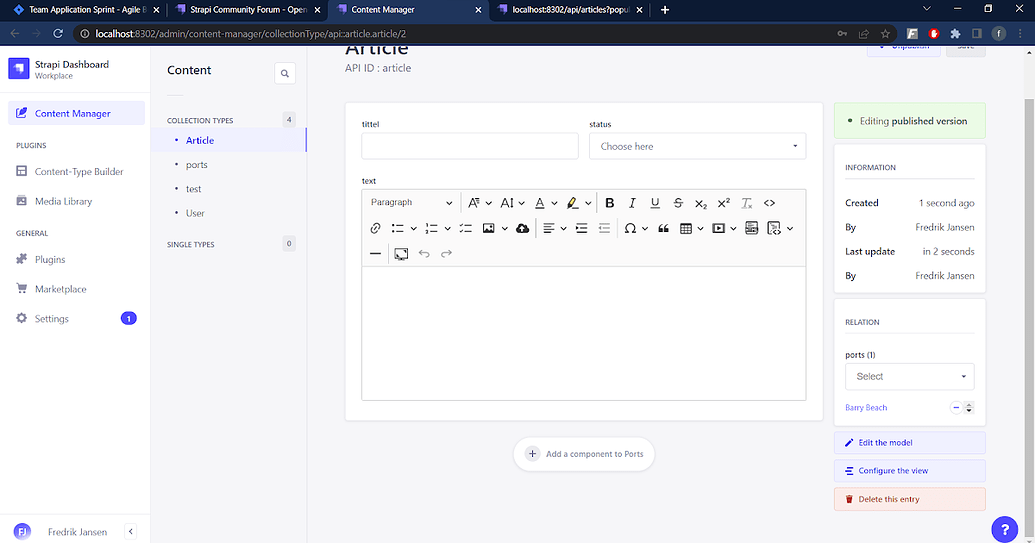Click Edit the model

point(909,443)
